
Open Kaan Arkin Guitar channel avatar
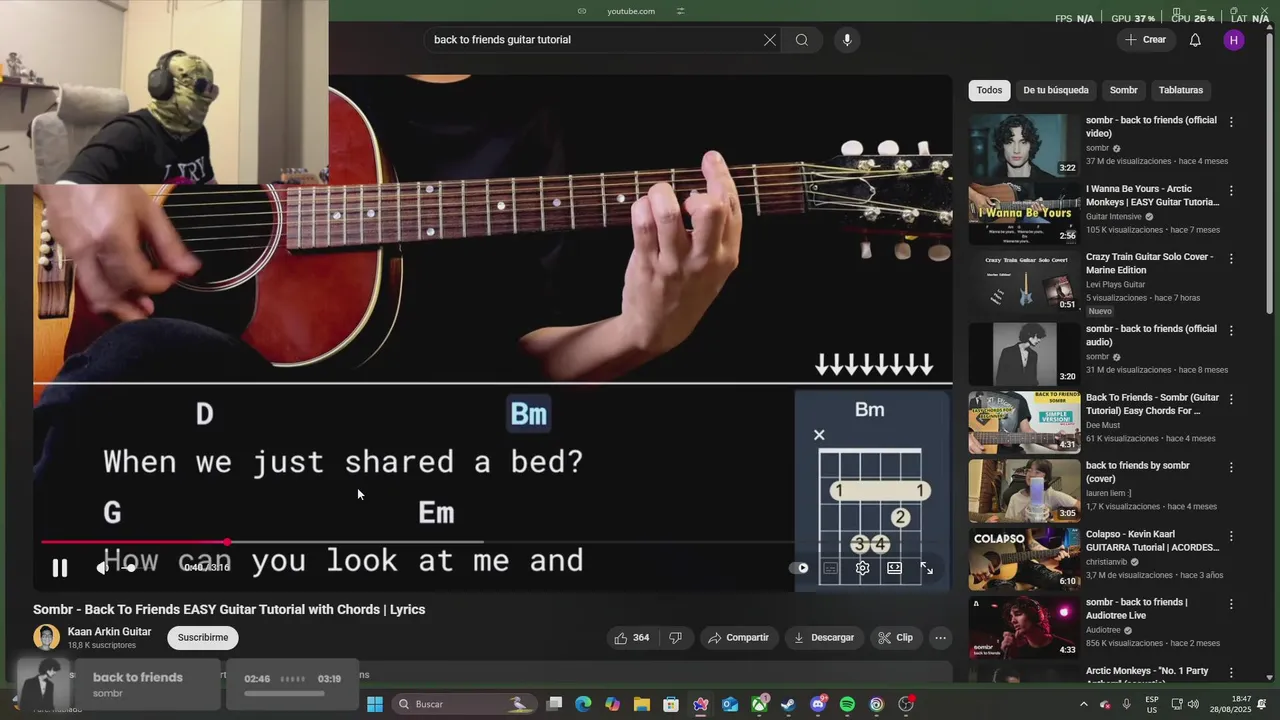click(x=46, y=638)
